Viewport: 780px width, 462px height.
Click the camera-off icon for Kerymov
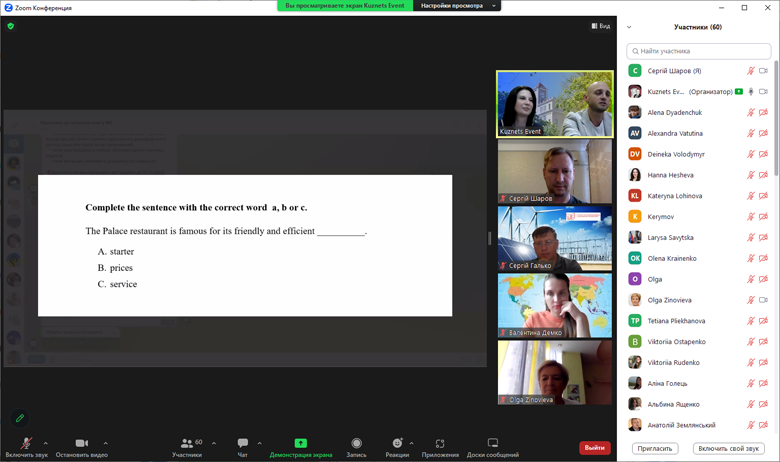click(x=763, y=217)
